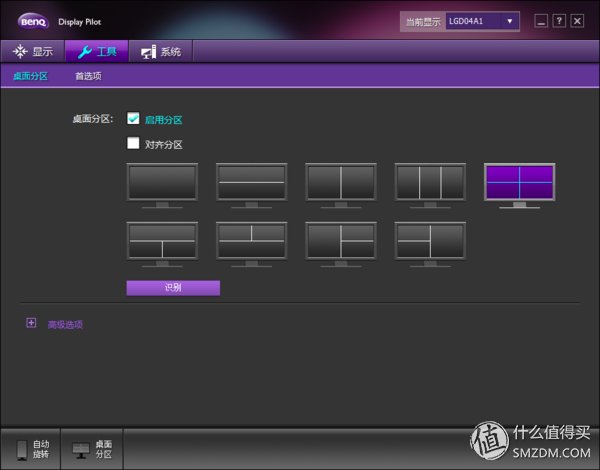Pick the three-column partition layout
The height and width of the screenshot is (470, 600).
click(429, 183)
